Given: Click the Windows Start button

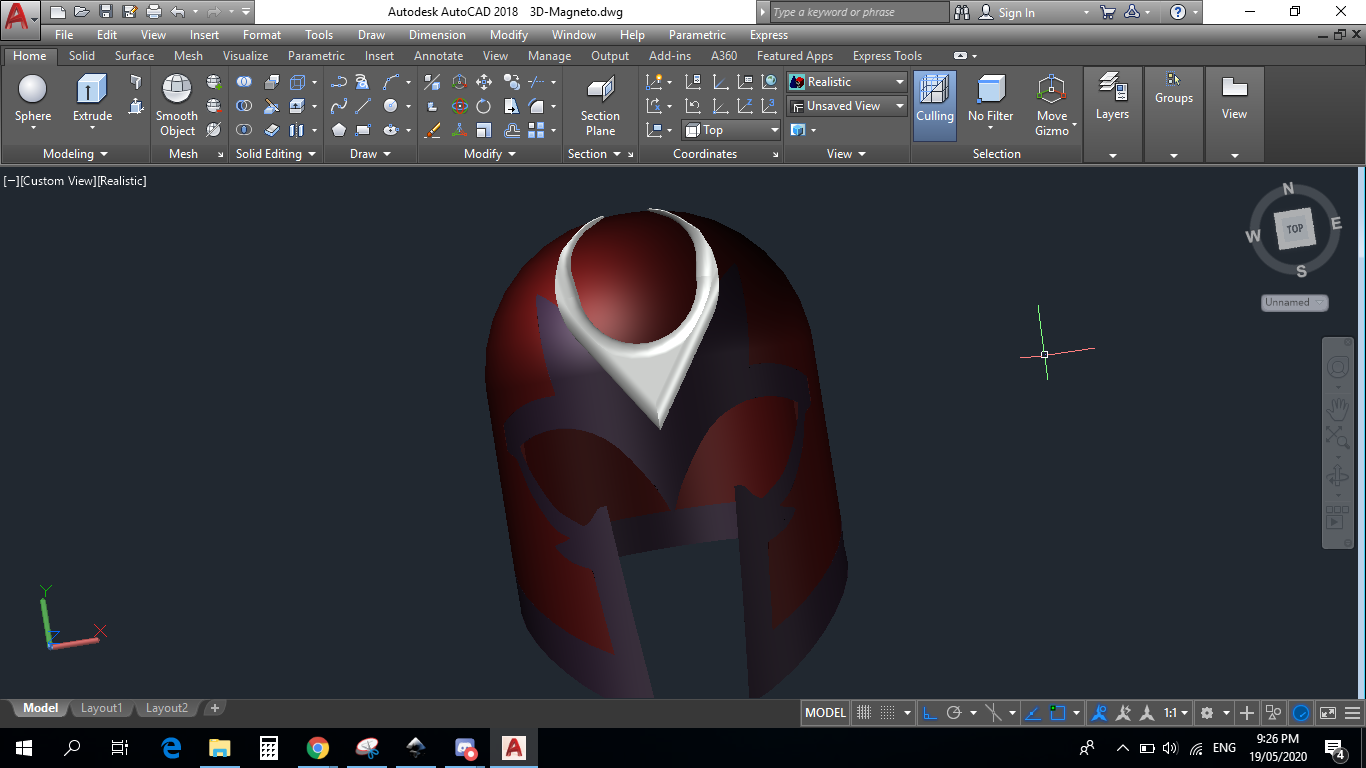Looking at the screenshot, I should coord(24,747).
